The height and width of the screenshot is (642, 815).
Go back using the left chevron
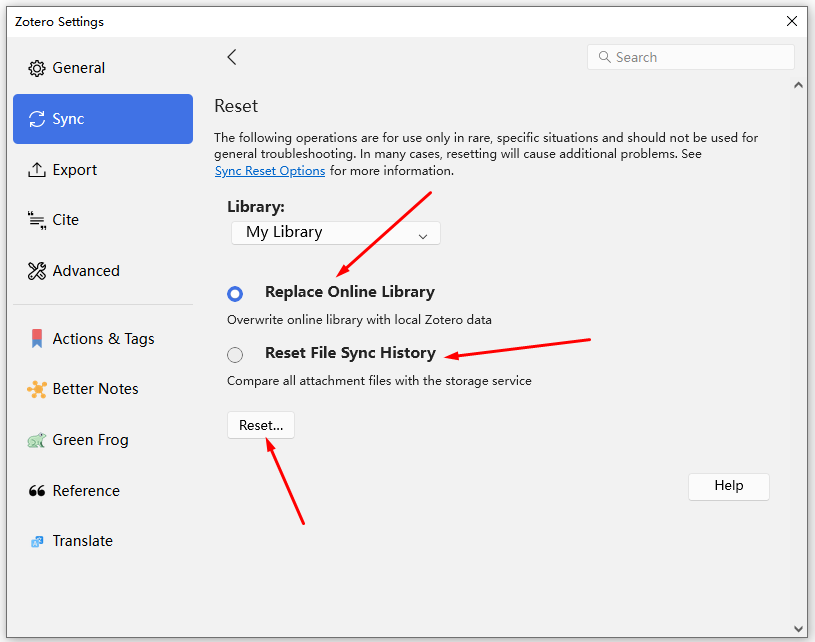point(232,57)
